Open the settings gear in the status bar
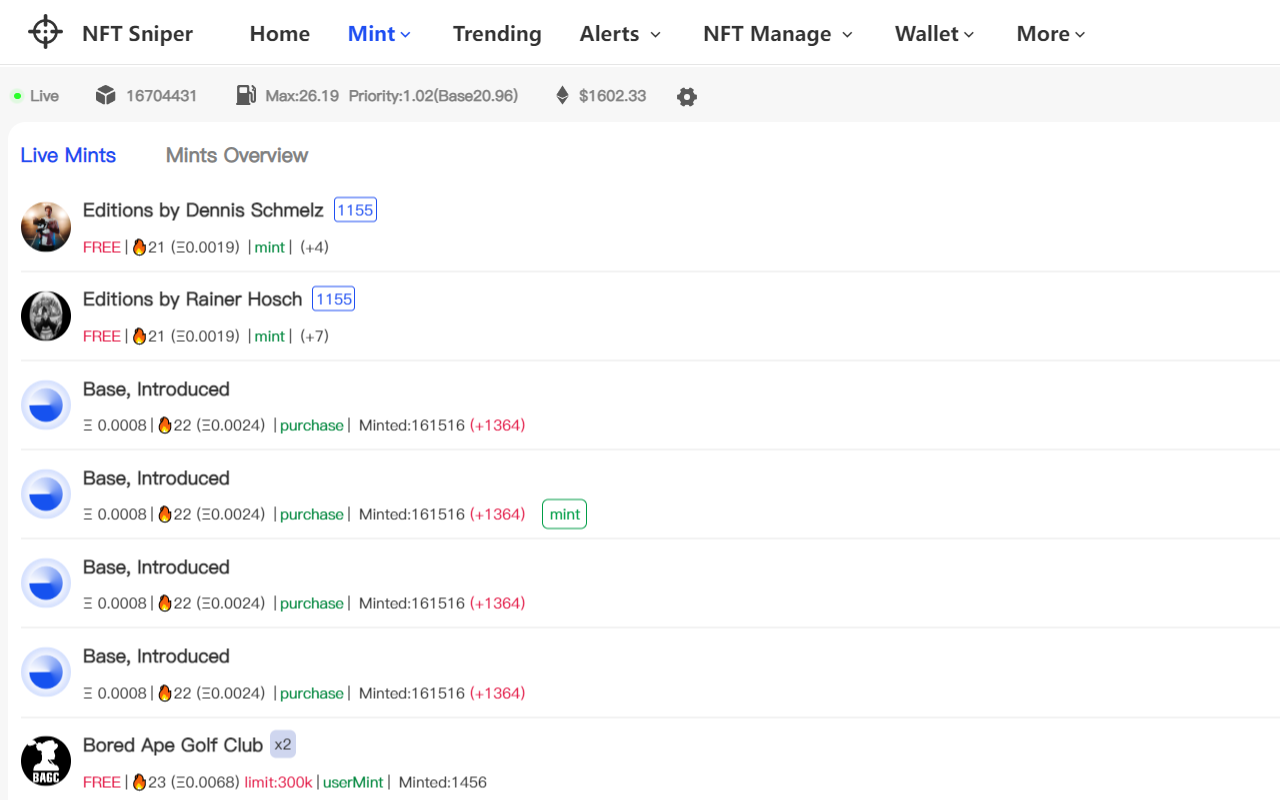The image size is (1280, 800). tap(687, 96)
